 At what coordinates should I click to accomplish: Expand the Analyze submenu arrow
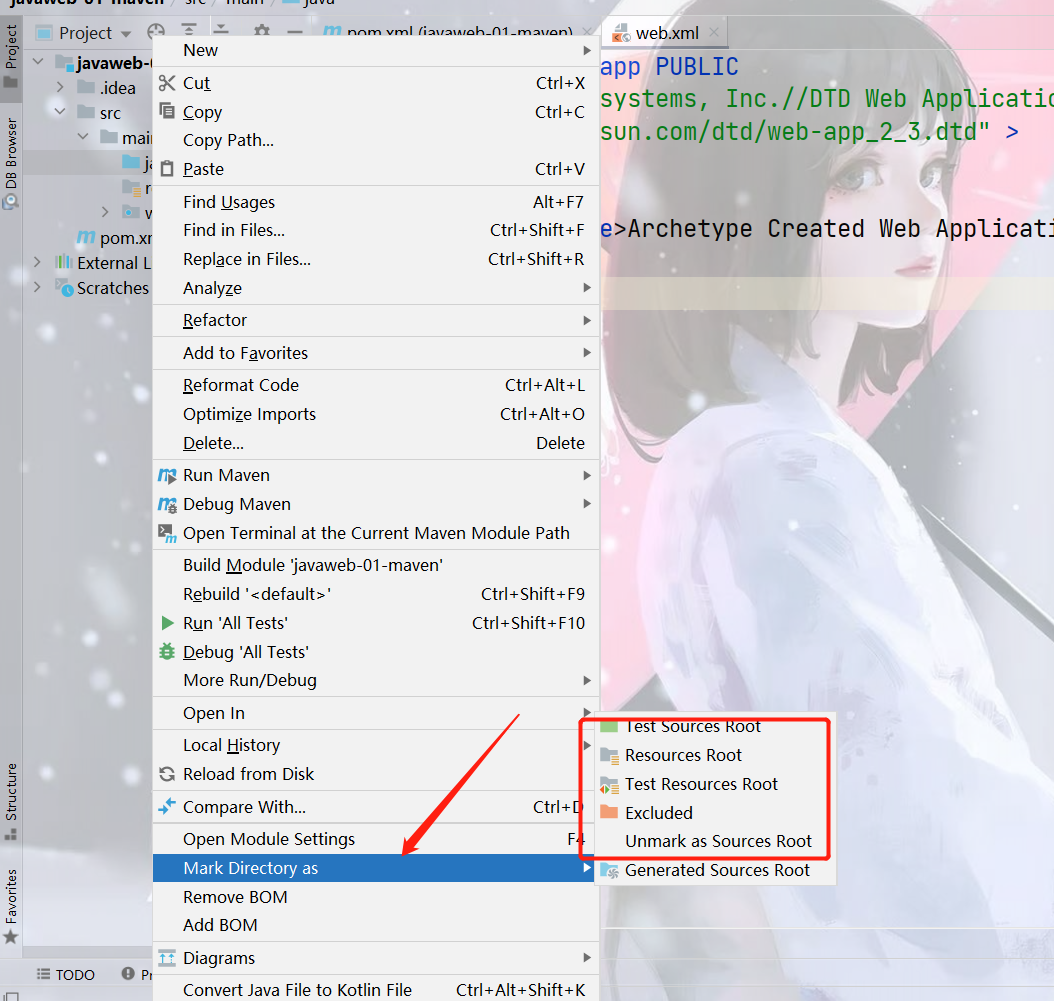click(587, 288)
